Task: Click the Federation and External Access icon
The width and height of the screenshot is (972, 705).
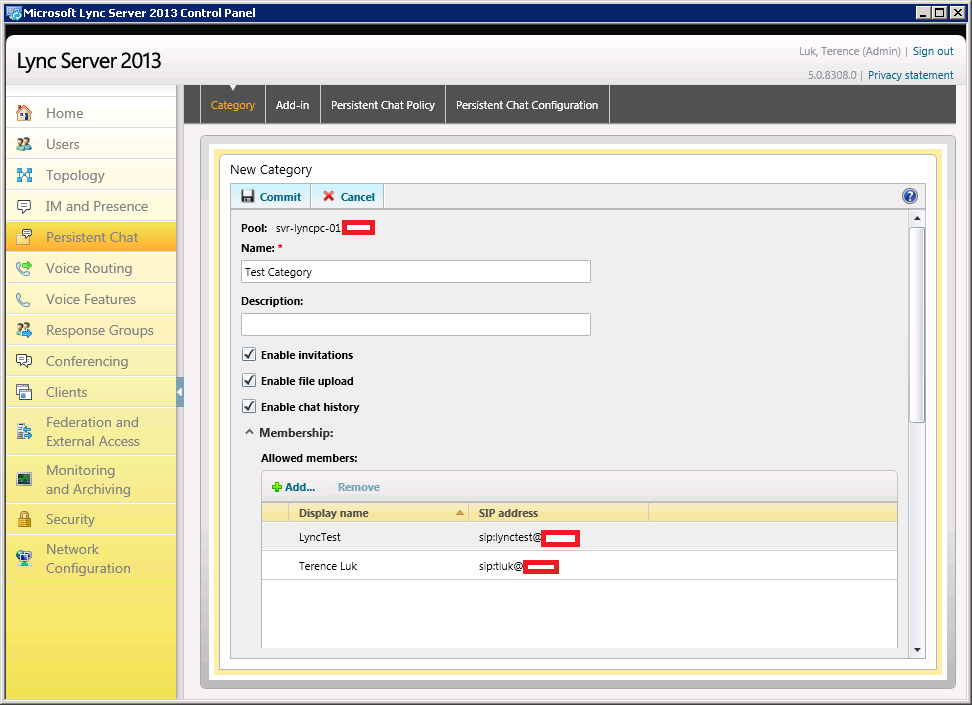Action: [x=24, y=432]
